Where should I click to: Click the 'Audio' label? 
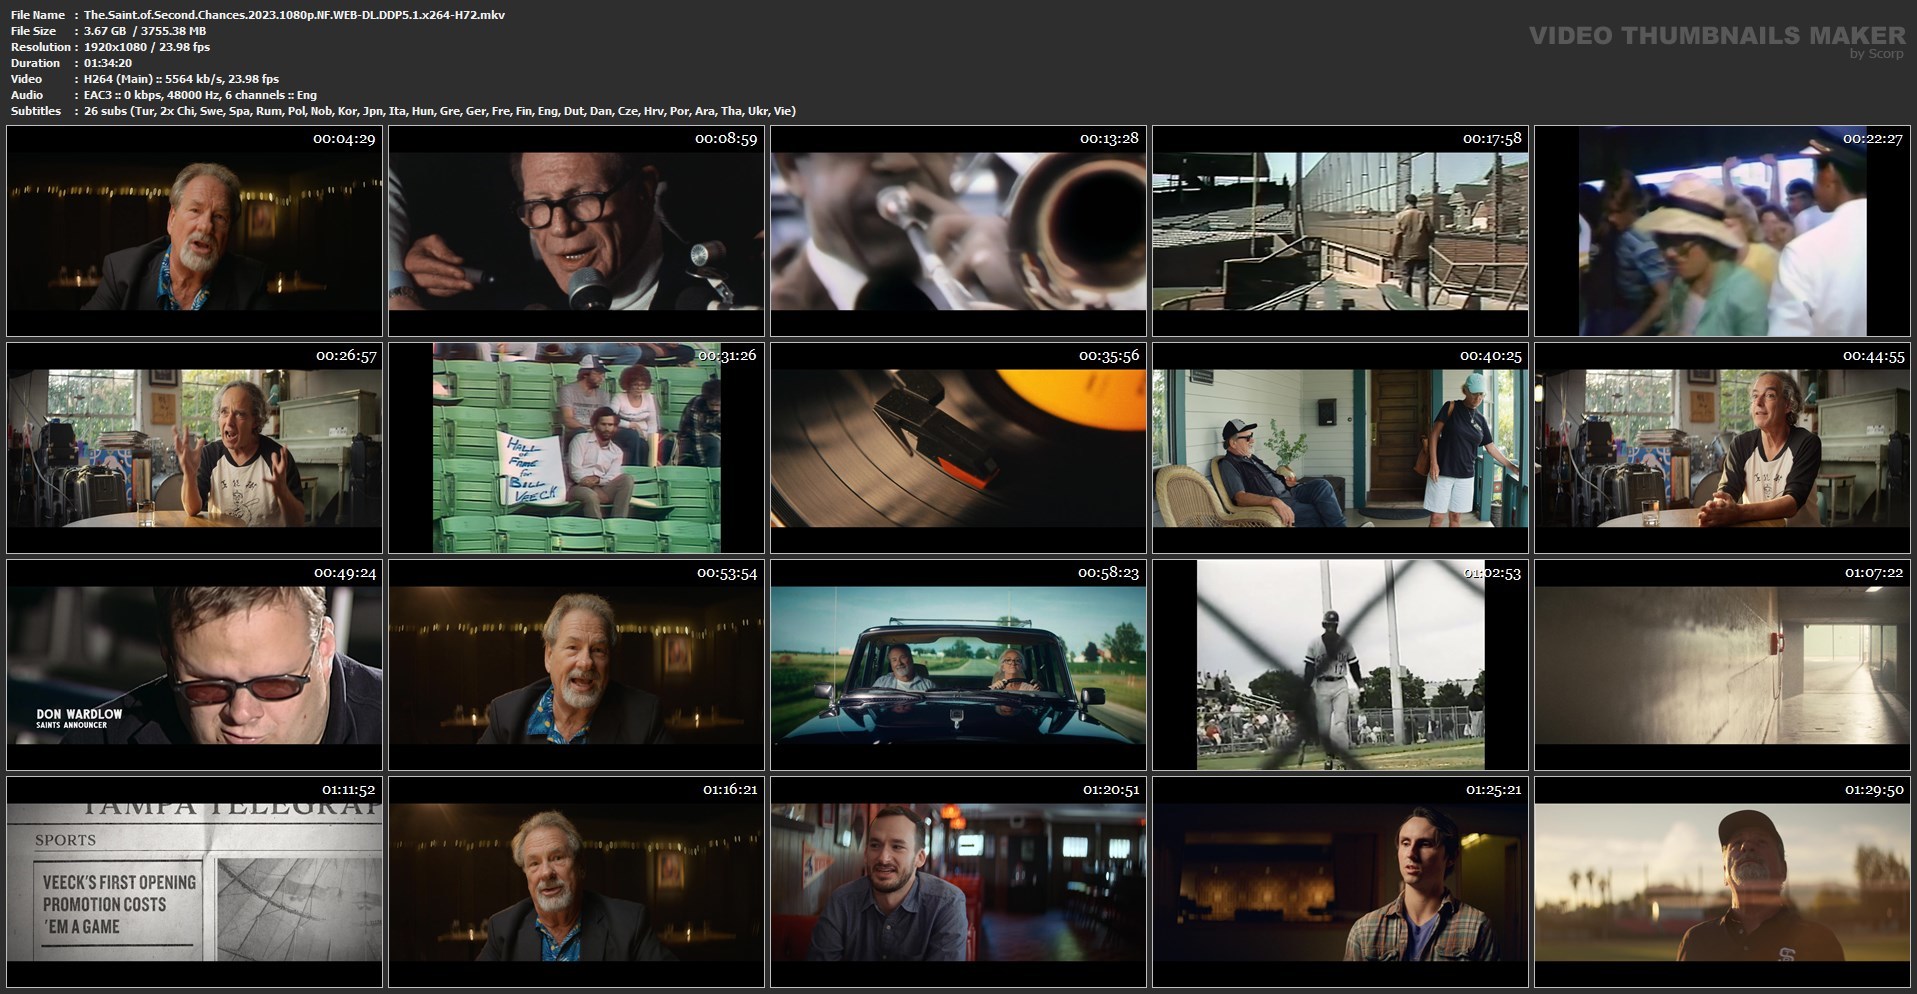click(27, 95)
